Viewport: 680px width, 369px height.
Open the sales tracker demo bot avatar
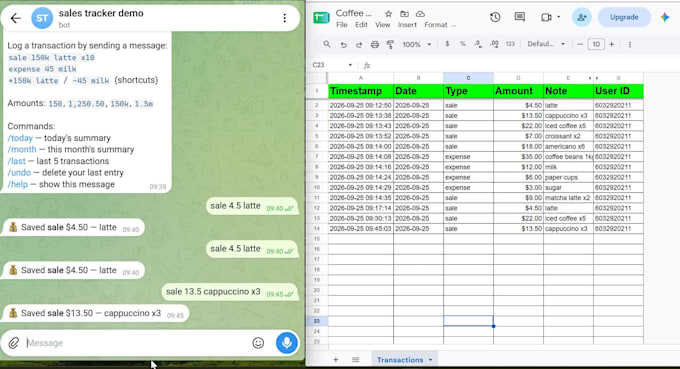tap(42, 18)
